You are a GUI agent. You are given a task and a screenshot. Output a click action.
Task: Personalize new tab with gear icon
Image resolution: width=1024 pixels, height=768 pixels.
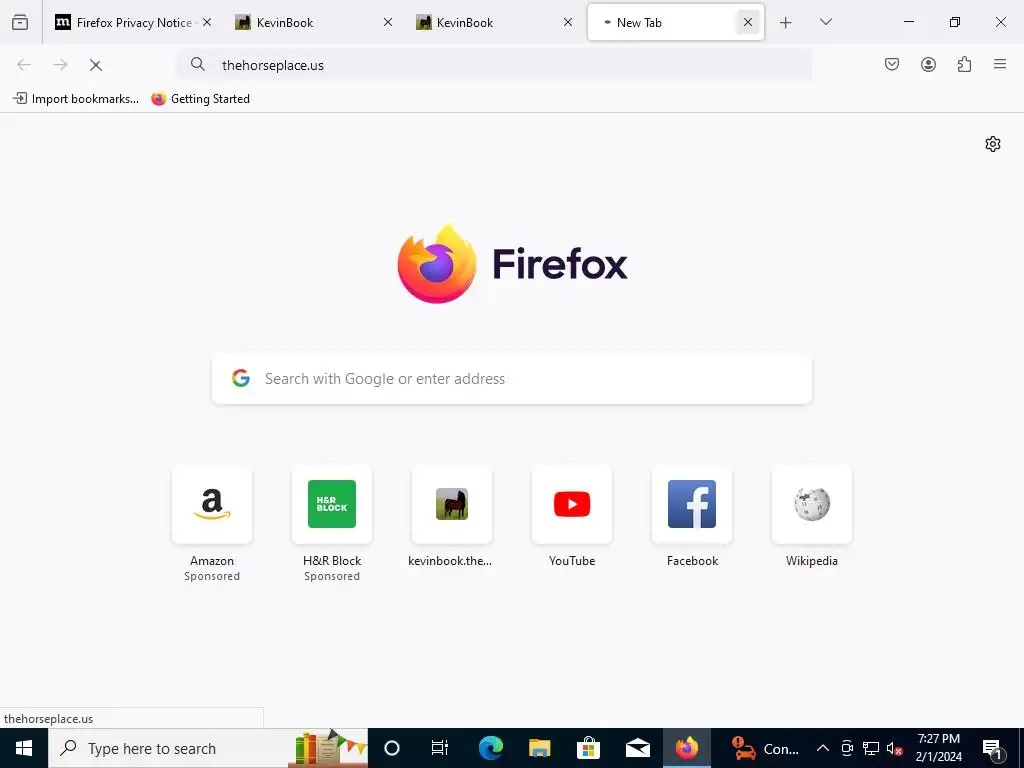[993, 144]
